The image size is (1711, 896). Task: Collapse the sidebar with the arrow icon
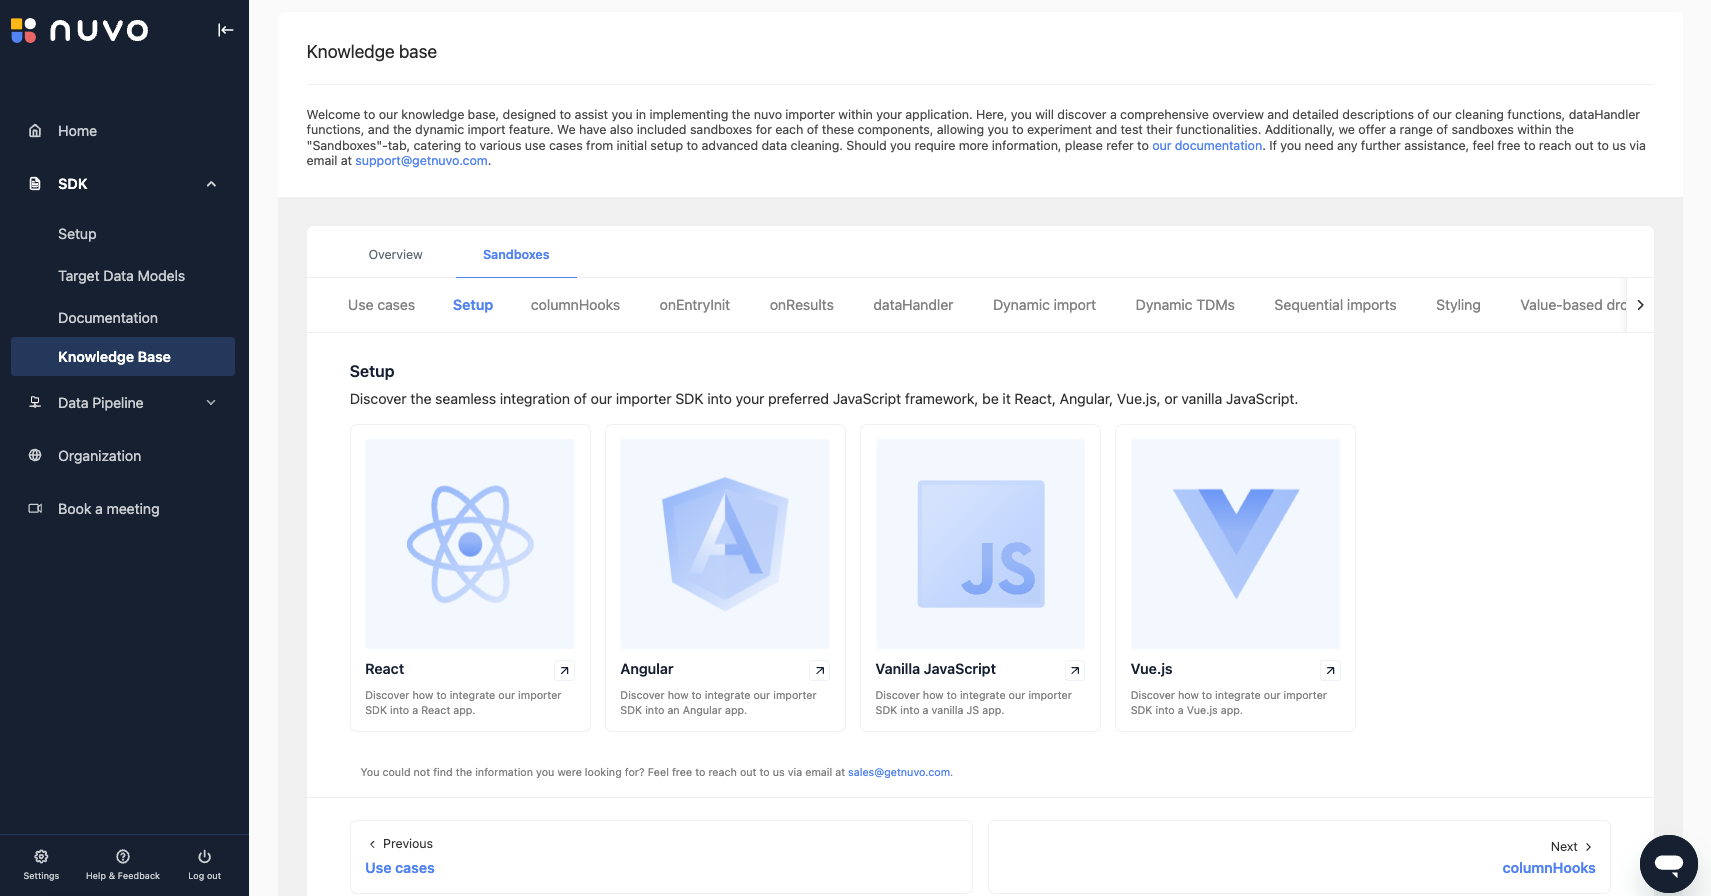[x=226, y=30]
